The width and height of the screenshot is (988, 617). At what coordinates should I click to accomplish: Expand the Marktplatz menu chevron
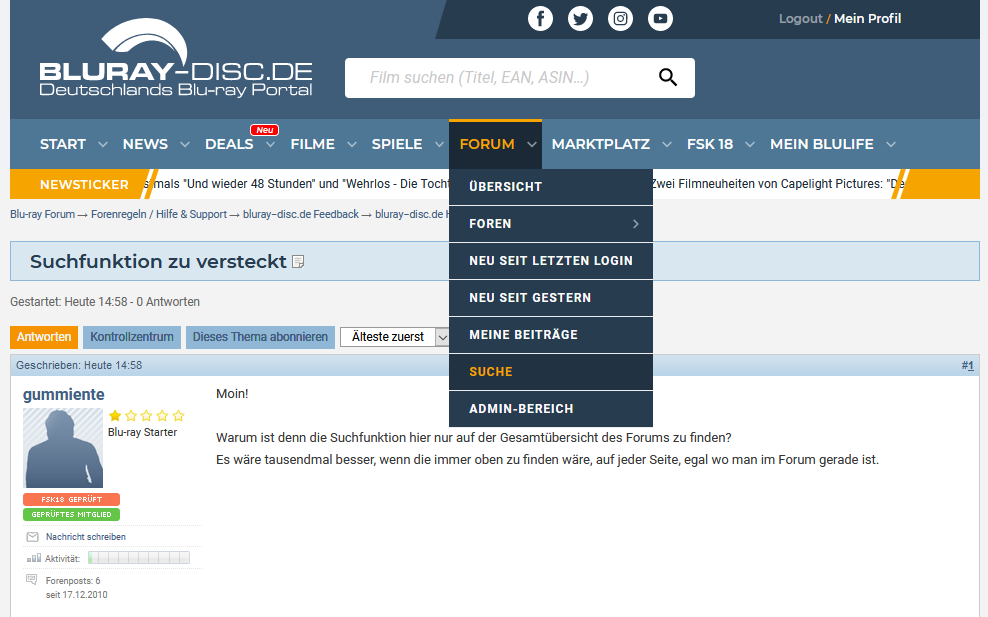click(667, 145)
